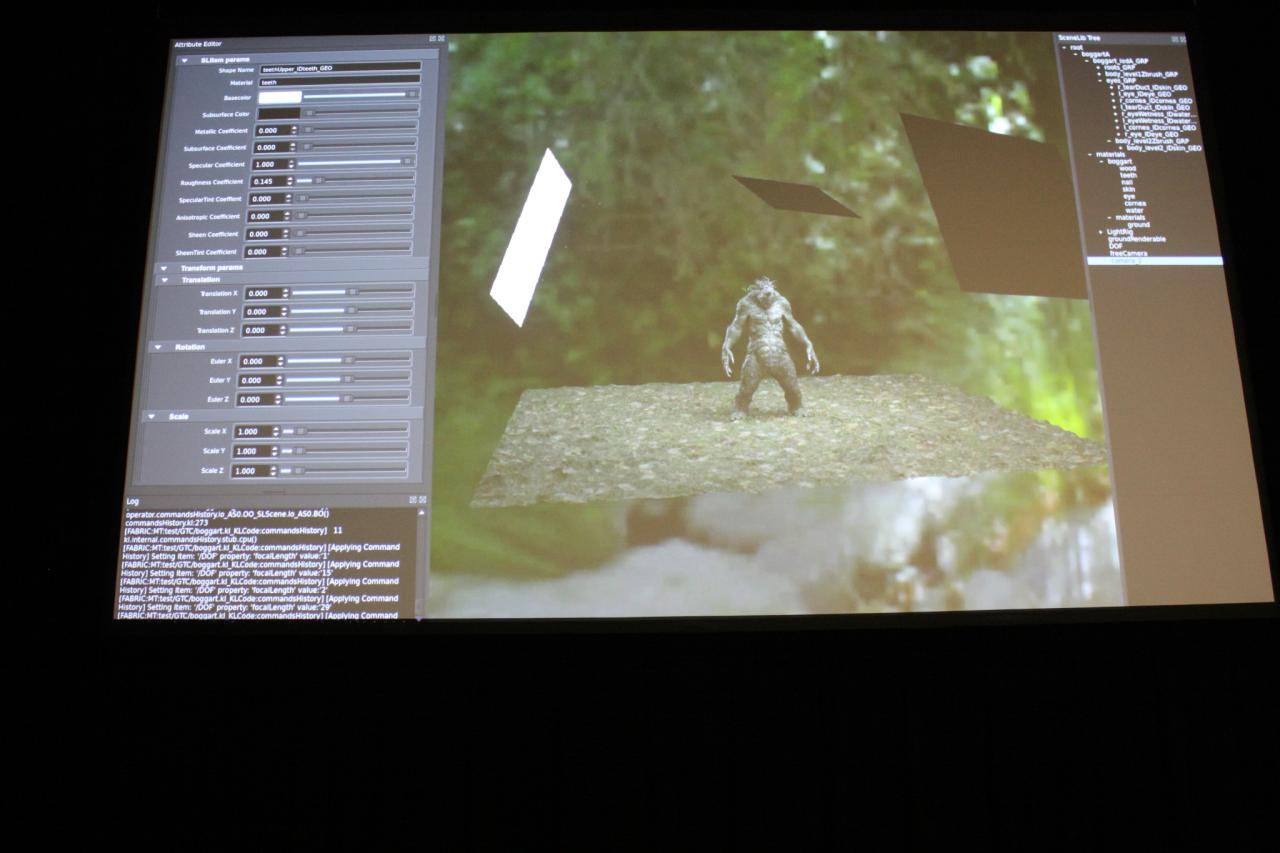Image resolution: width=1280 pixels, height=853 pixels.
Task: Collapse the Scale section
Action: tap(152, 416)
